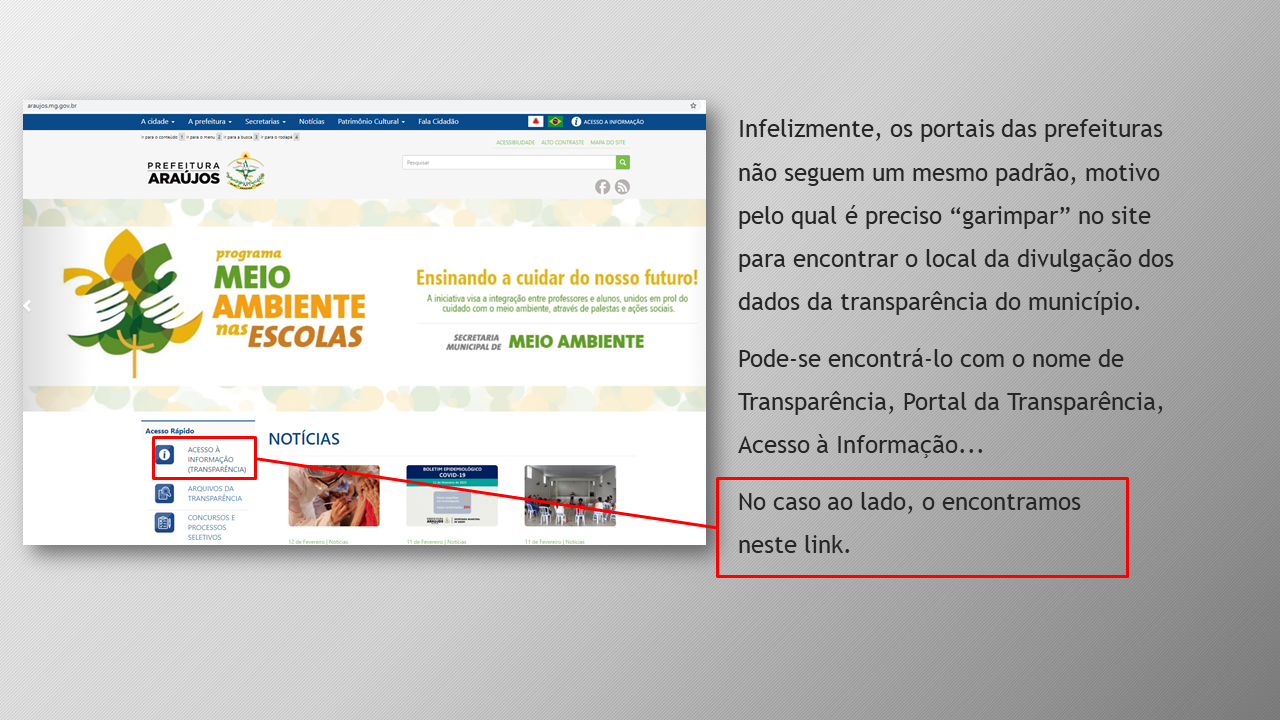Bookmark page with the star icon
Screen dimensions: 1280x720
(693, 105)
